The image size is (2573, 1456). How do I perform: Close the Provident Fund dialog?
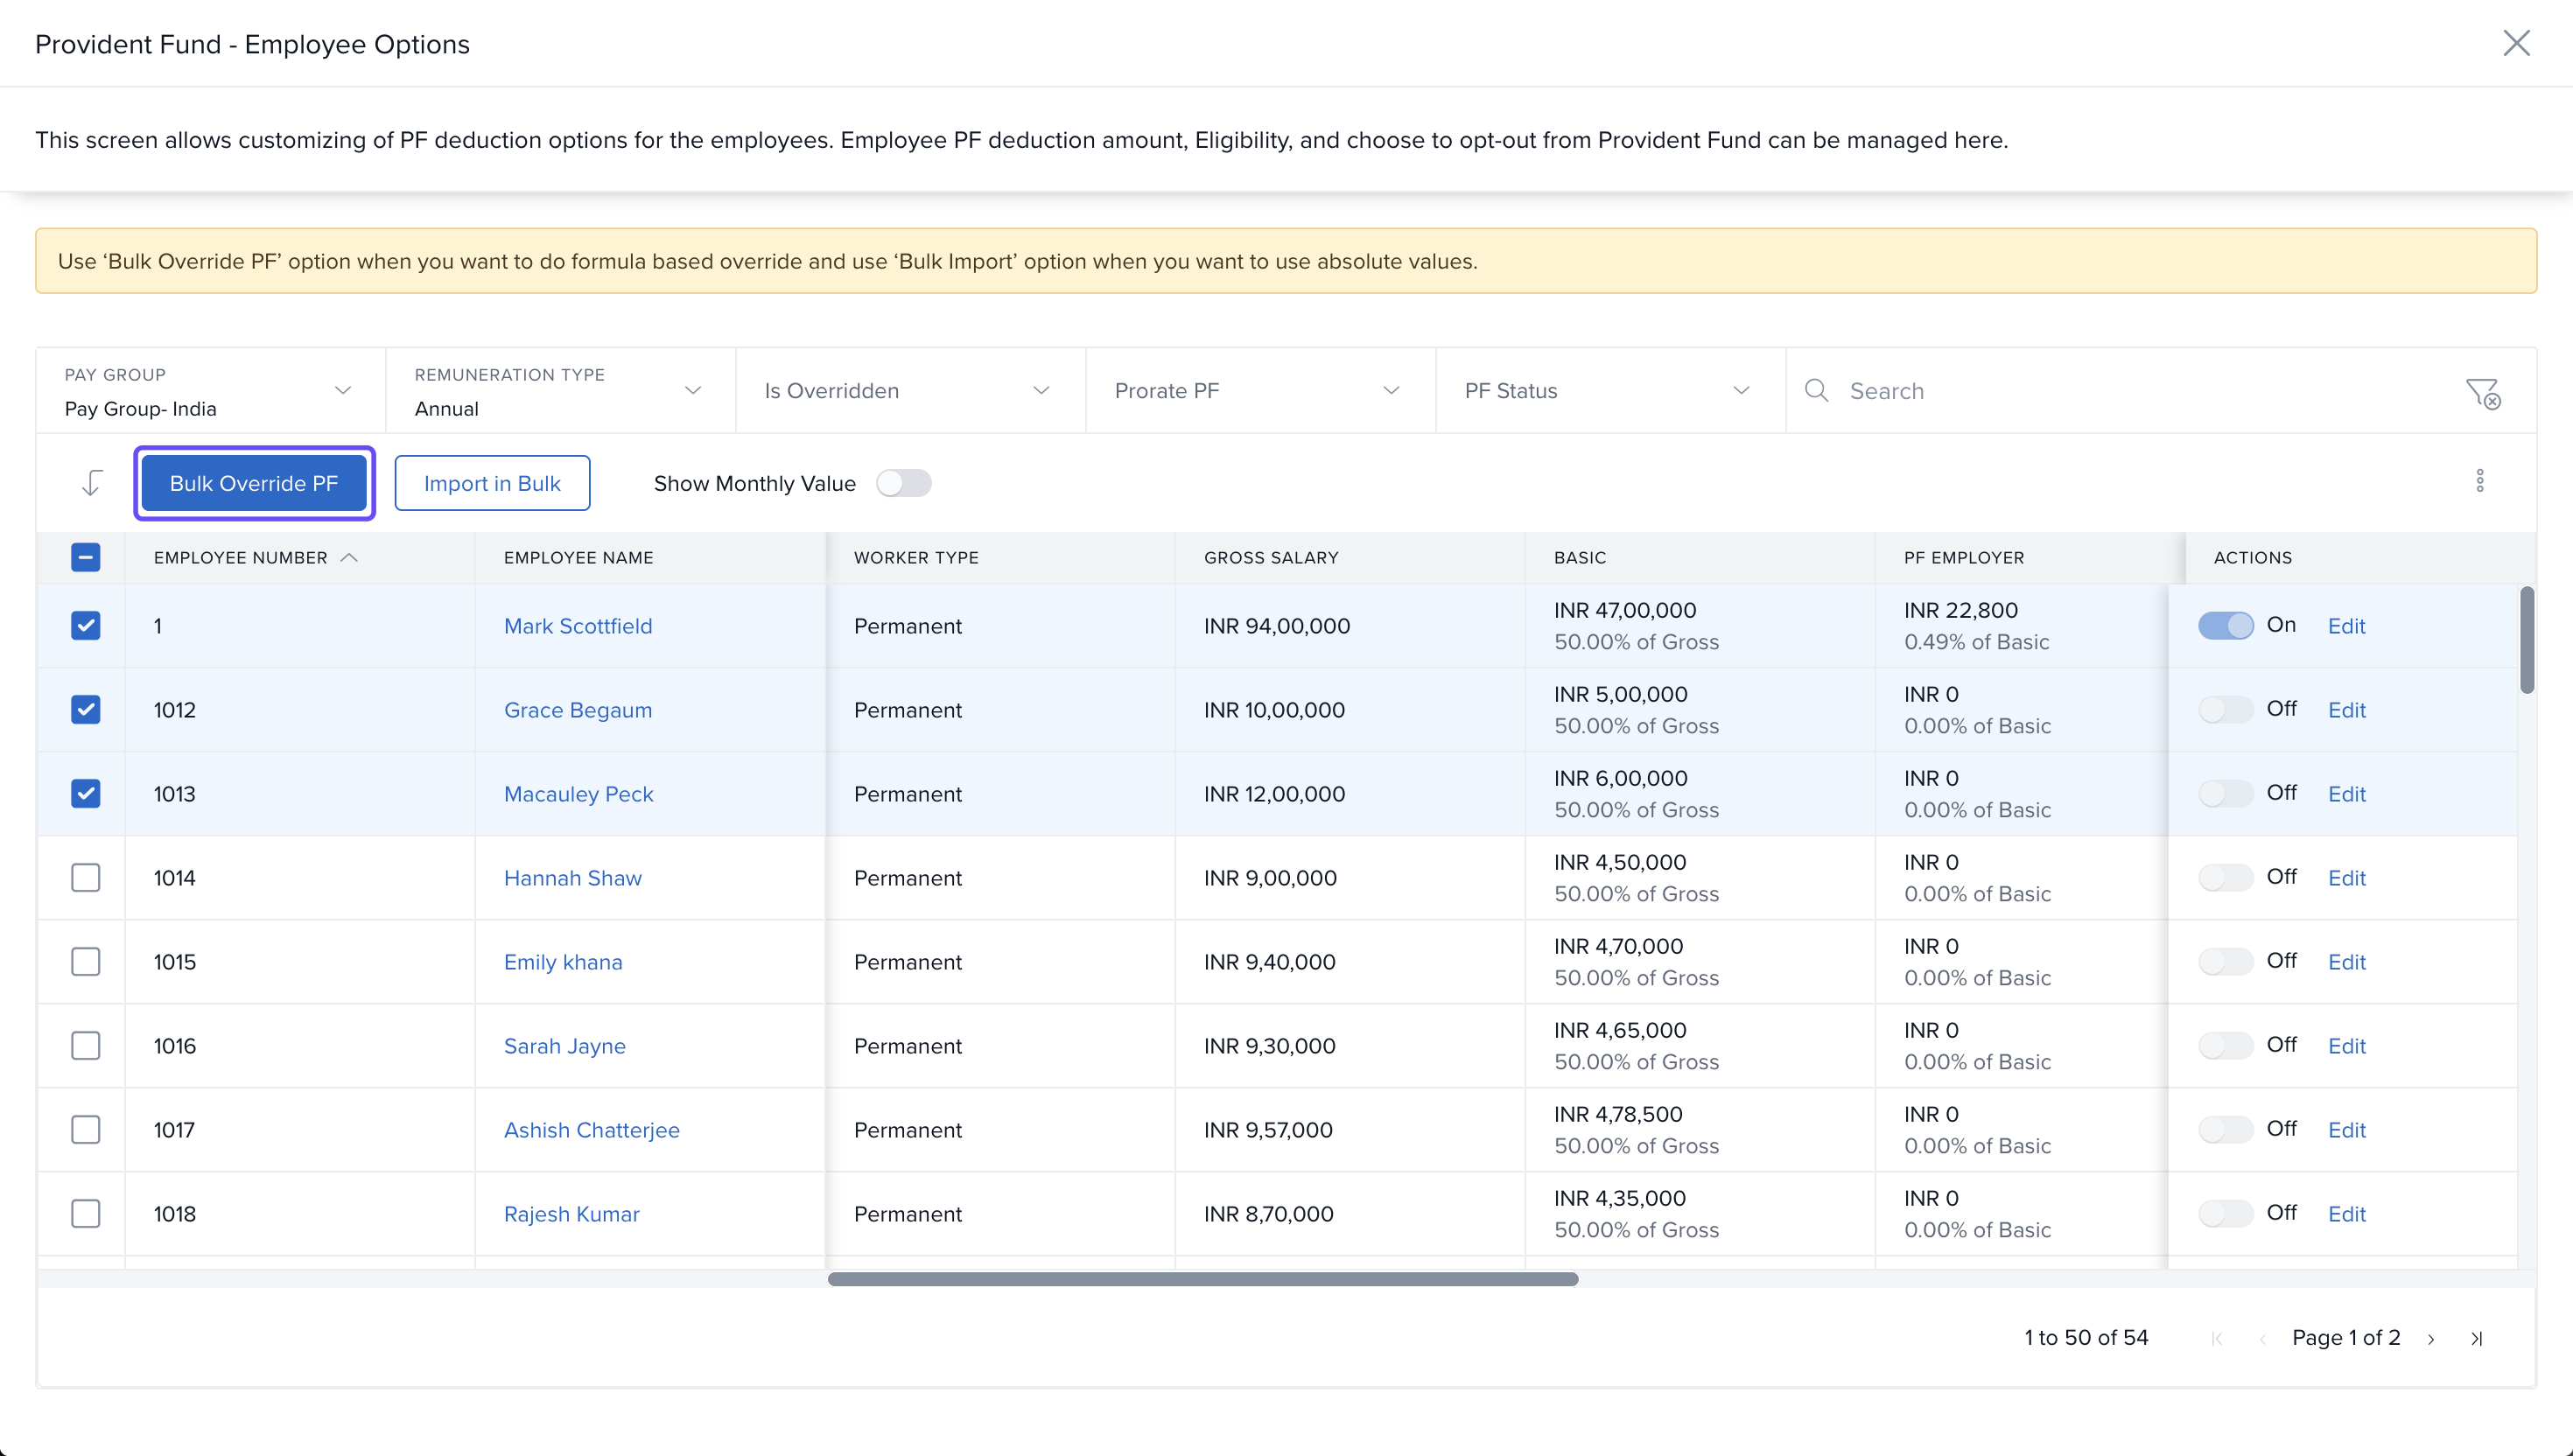pos(2516,43)
